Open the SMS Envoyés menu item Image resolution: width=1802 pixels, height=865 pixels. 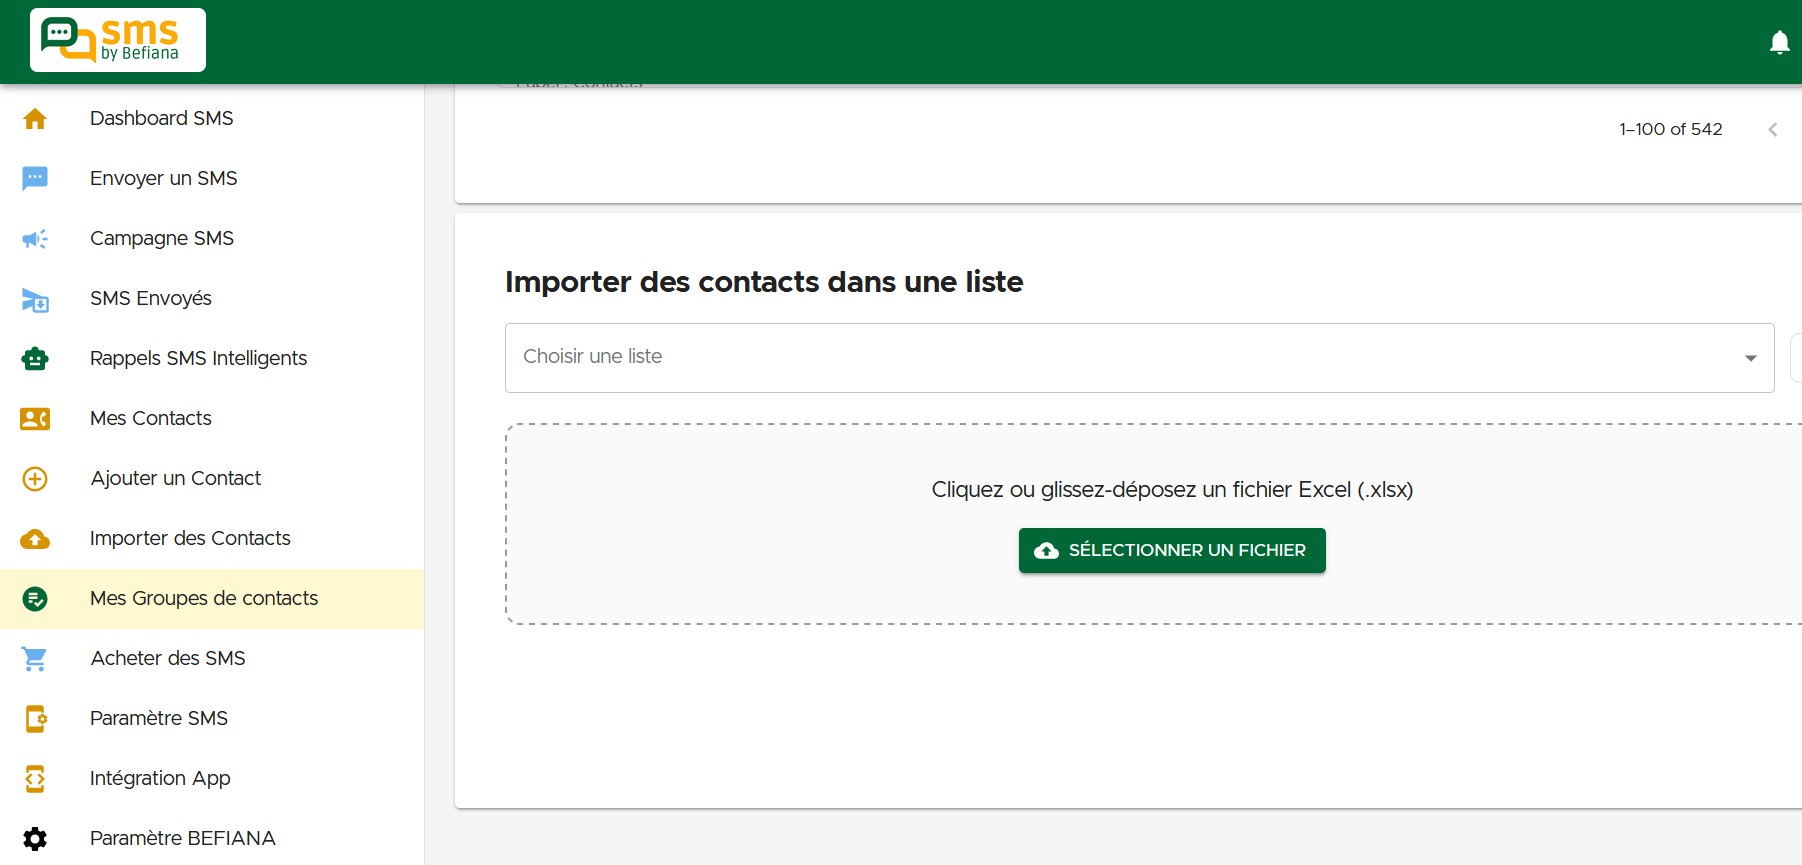point(151,298)
